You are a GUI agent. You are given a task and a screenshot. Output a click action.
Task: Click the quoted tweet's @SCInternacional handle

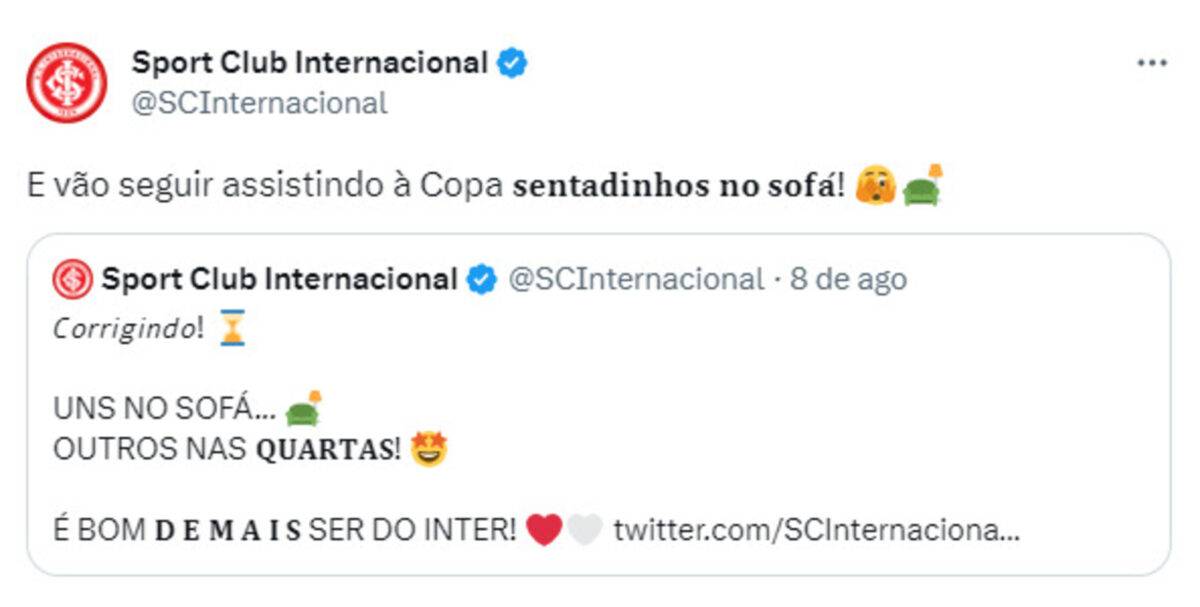click(636, 279)
